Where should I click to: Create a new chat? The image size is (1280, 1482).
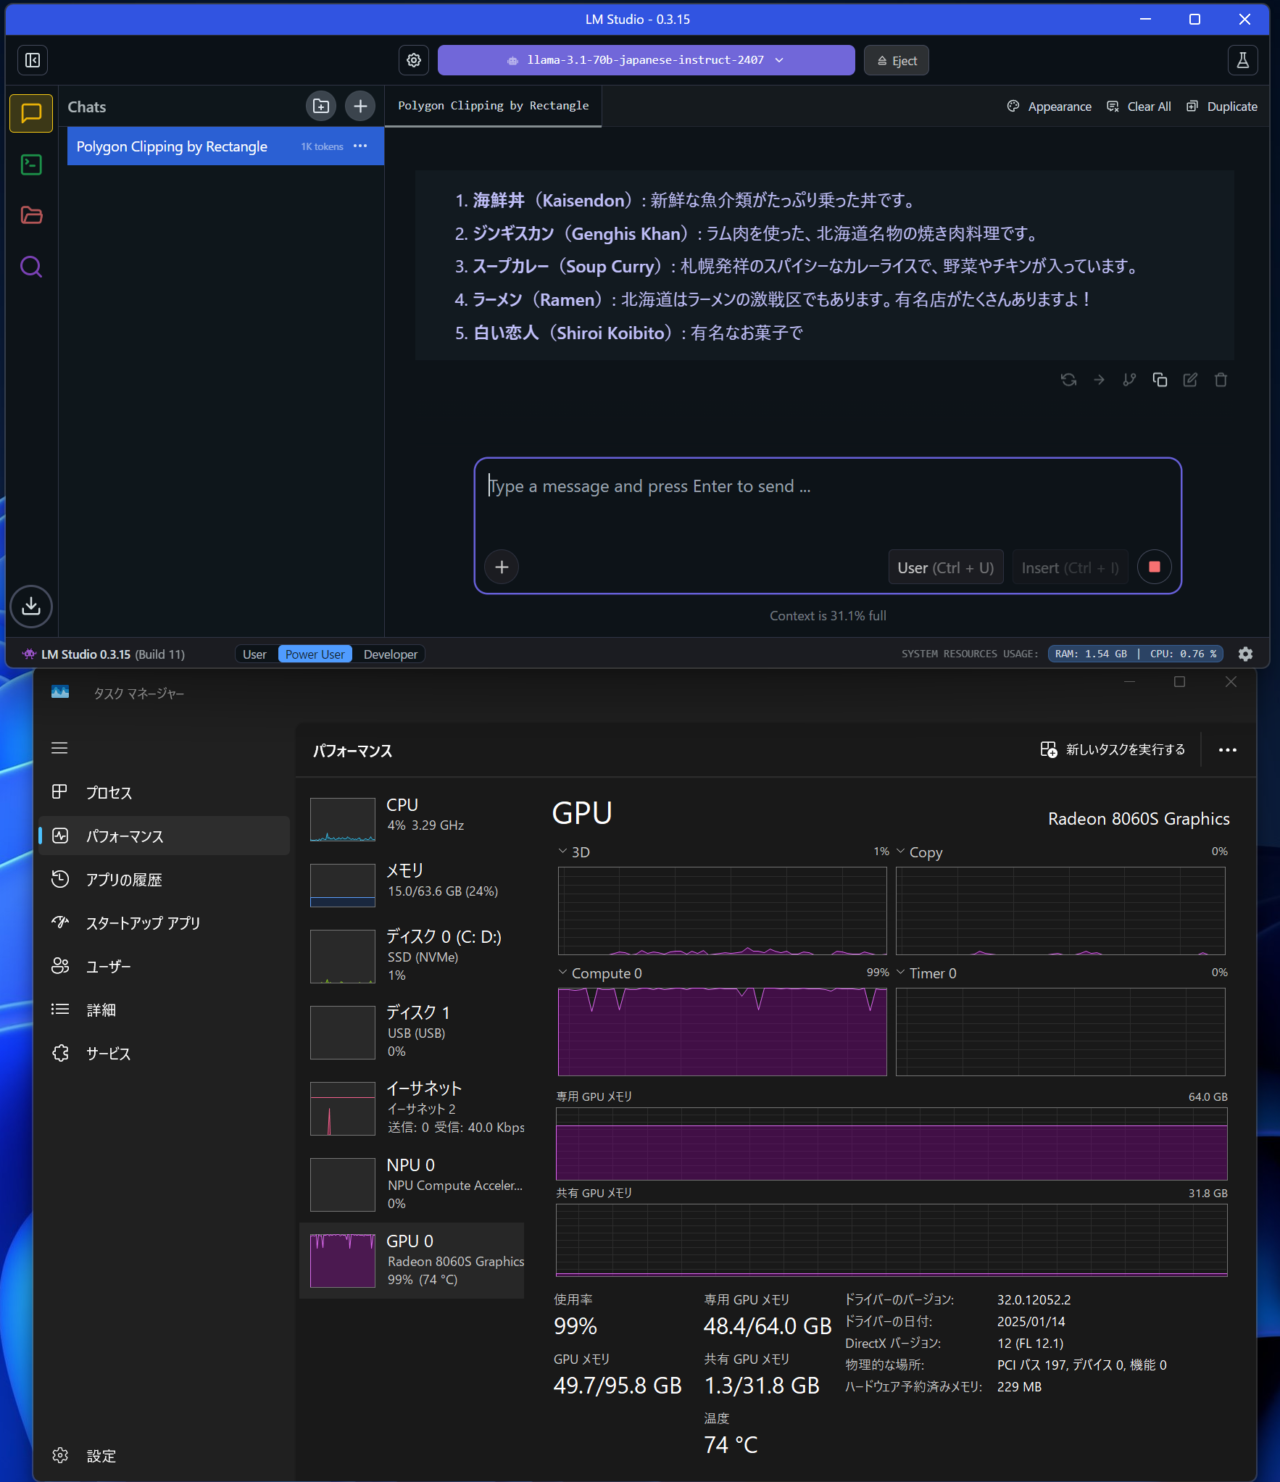(x=359, y=106)
